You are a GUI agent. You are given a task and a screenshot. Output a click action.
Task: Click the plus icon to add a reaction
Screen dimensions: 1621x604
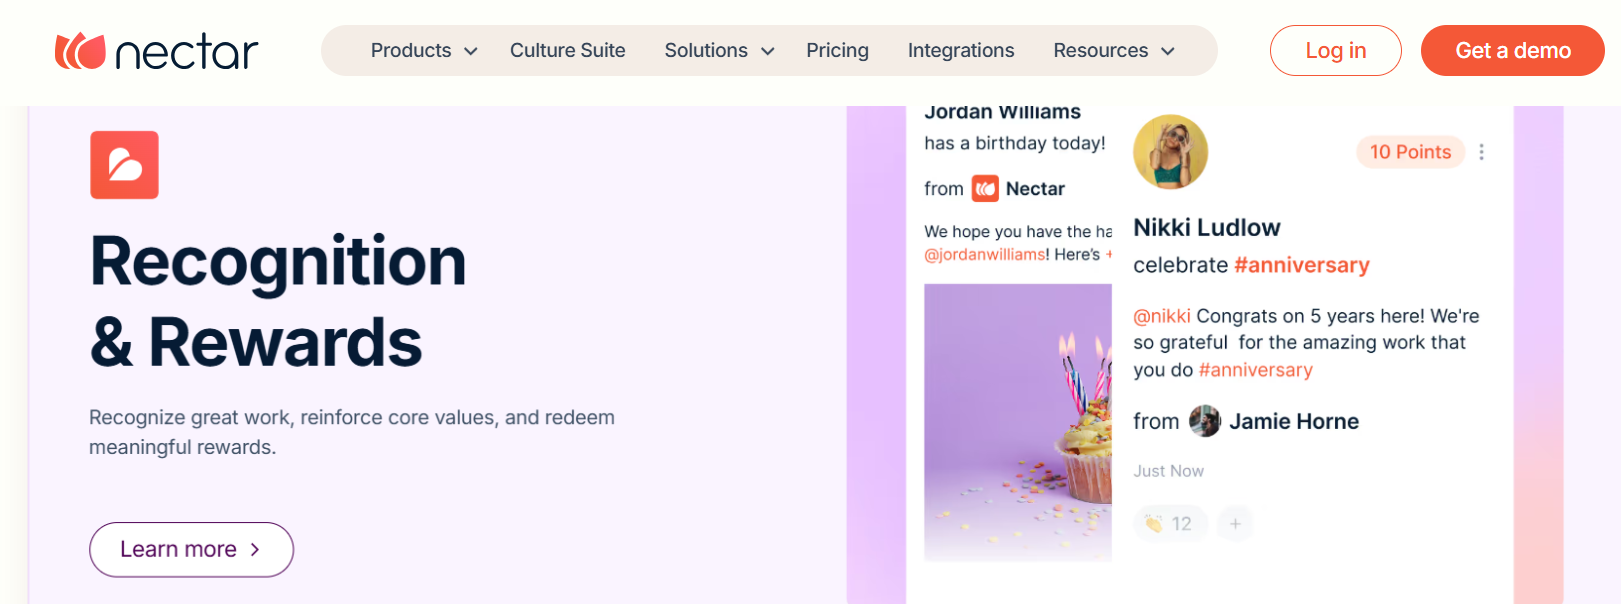click(x=1234, y=523)
